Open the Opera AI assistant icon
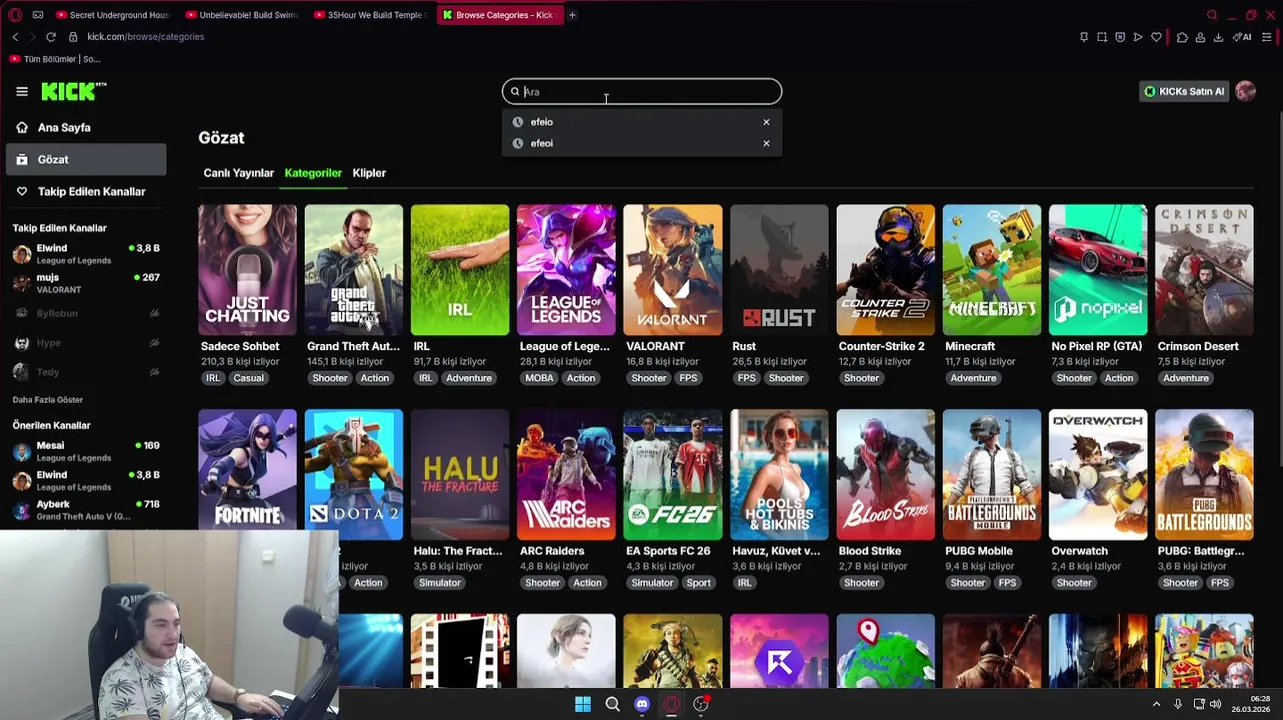This screenshot has width=1283, height=720. tap(1242, 37)
